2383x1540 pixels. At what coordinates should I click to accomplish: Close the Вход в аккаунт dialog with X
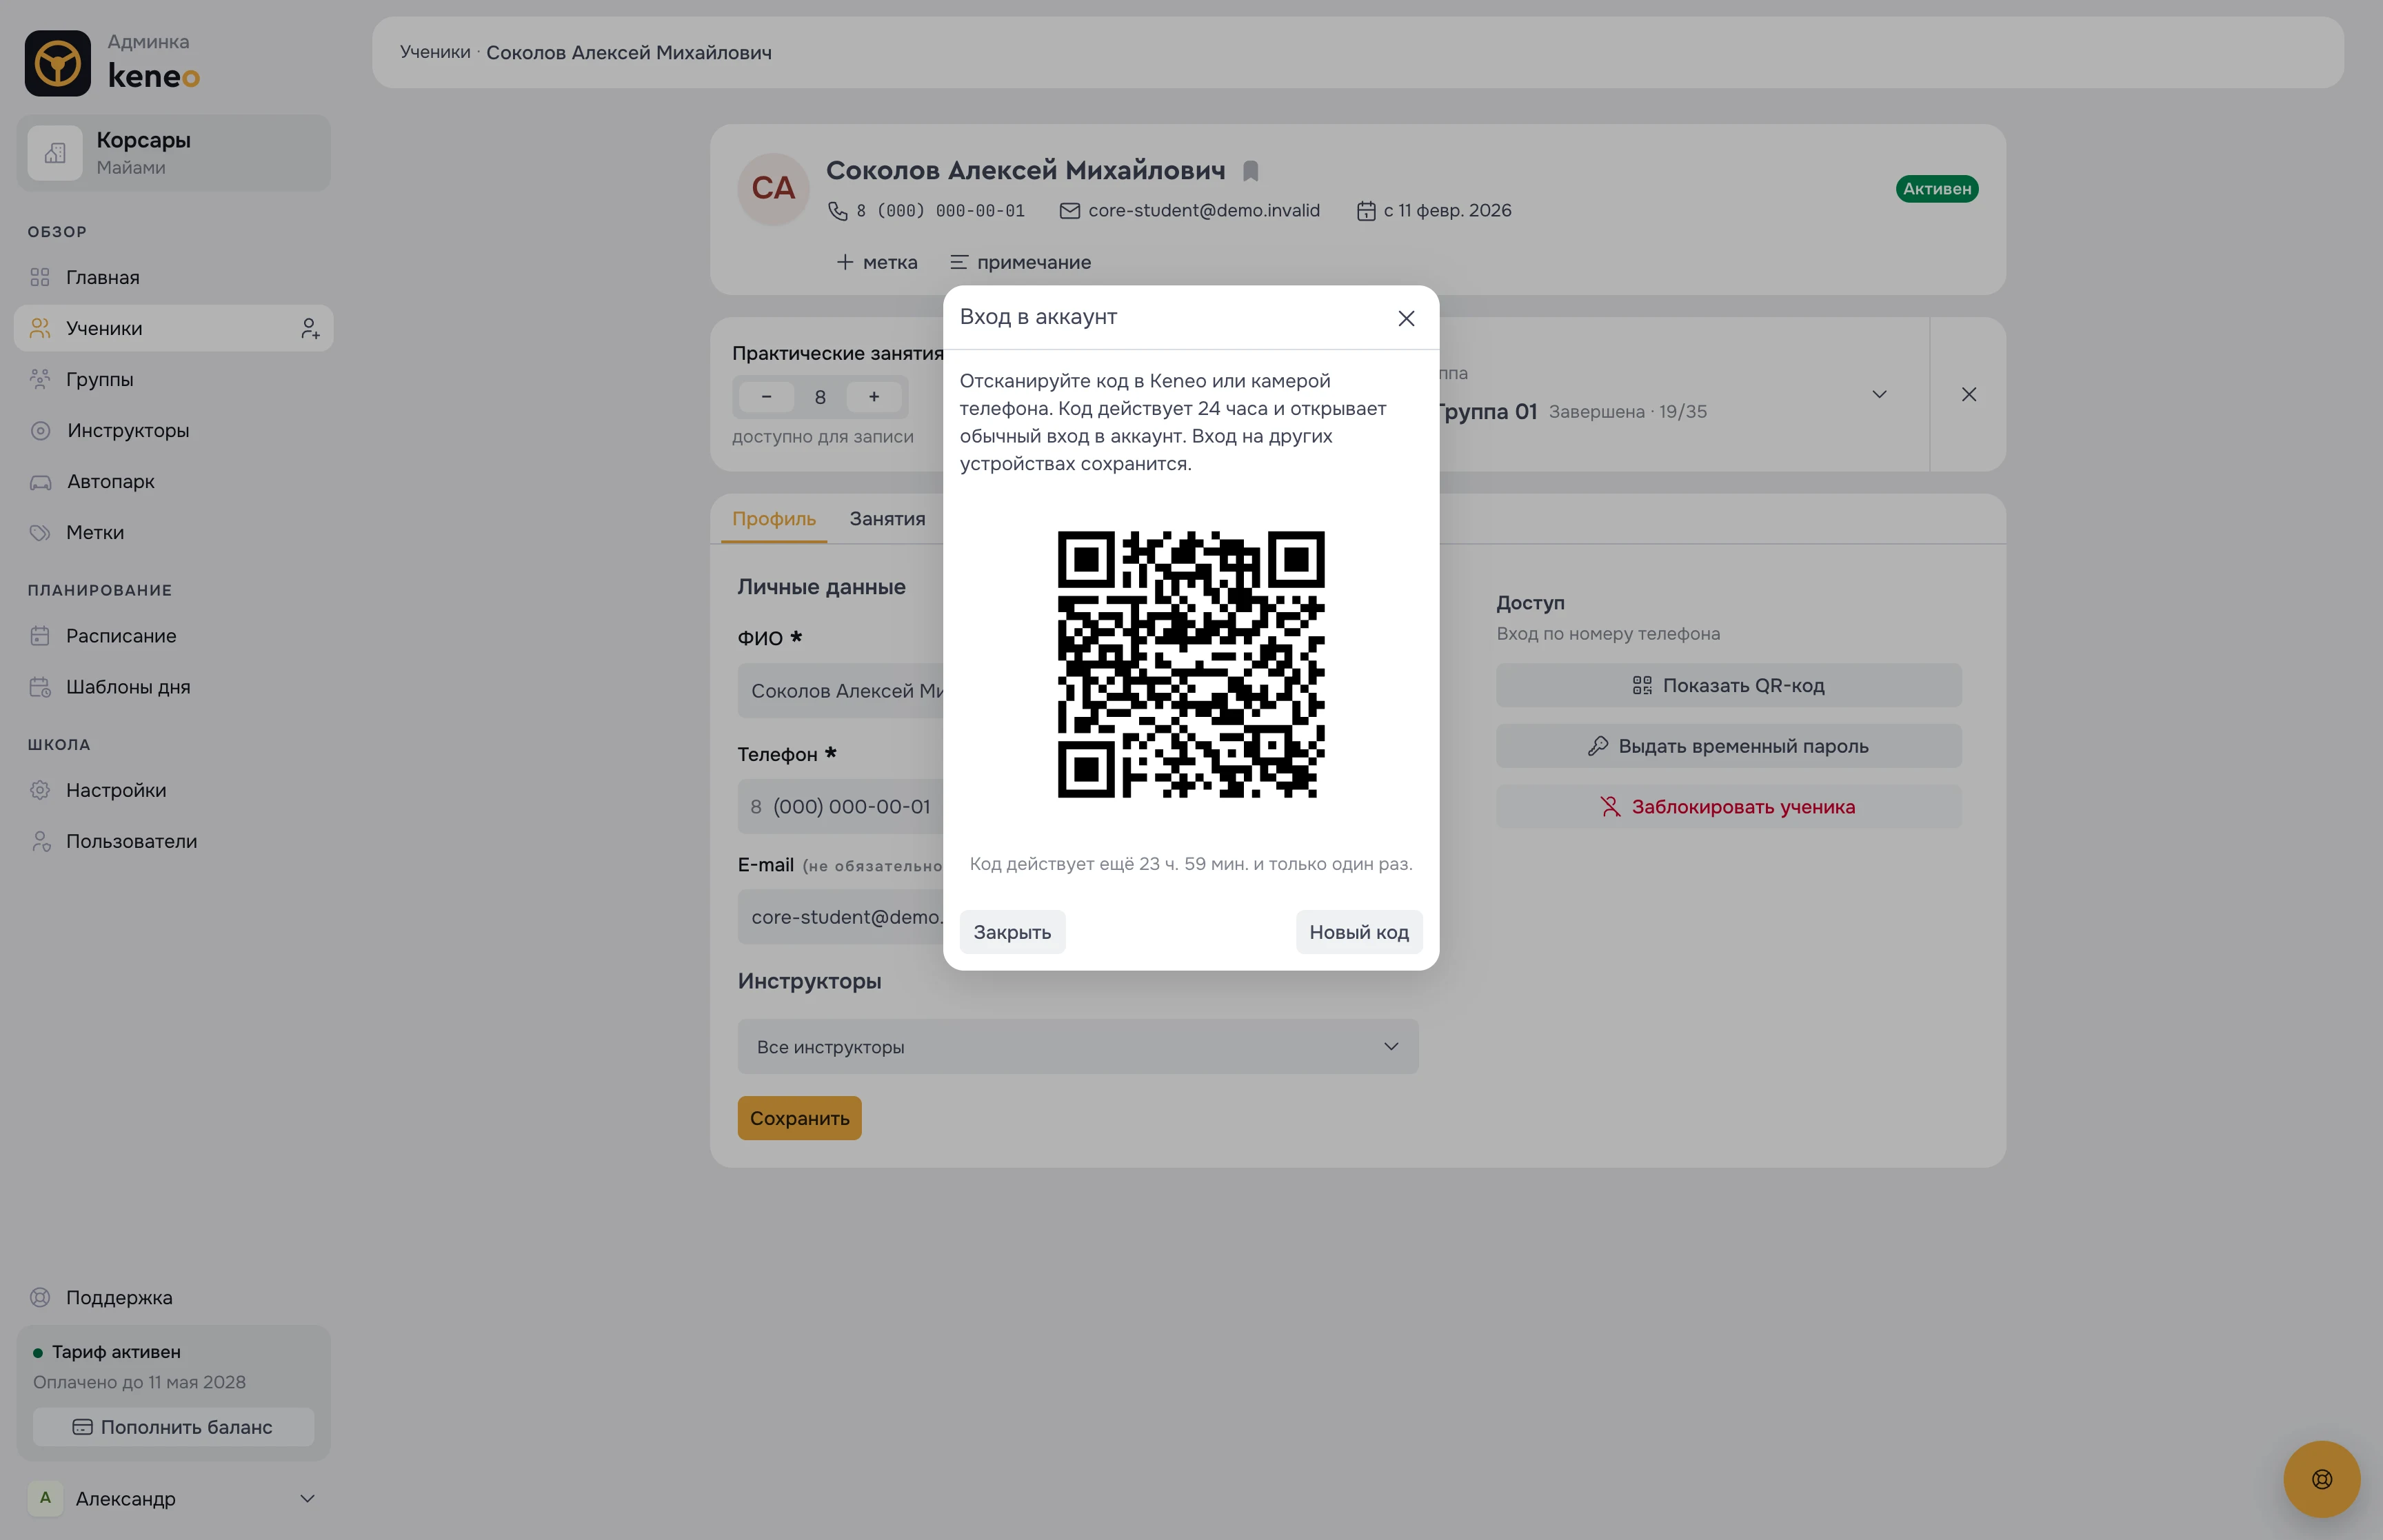[1406, 318]
